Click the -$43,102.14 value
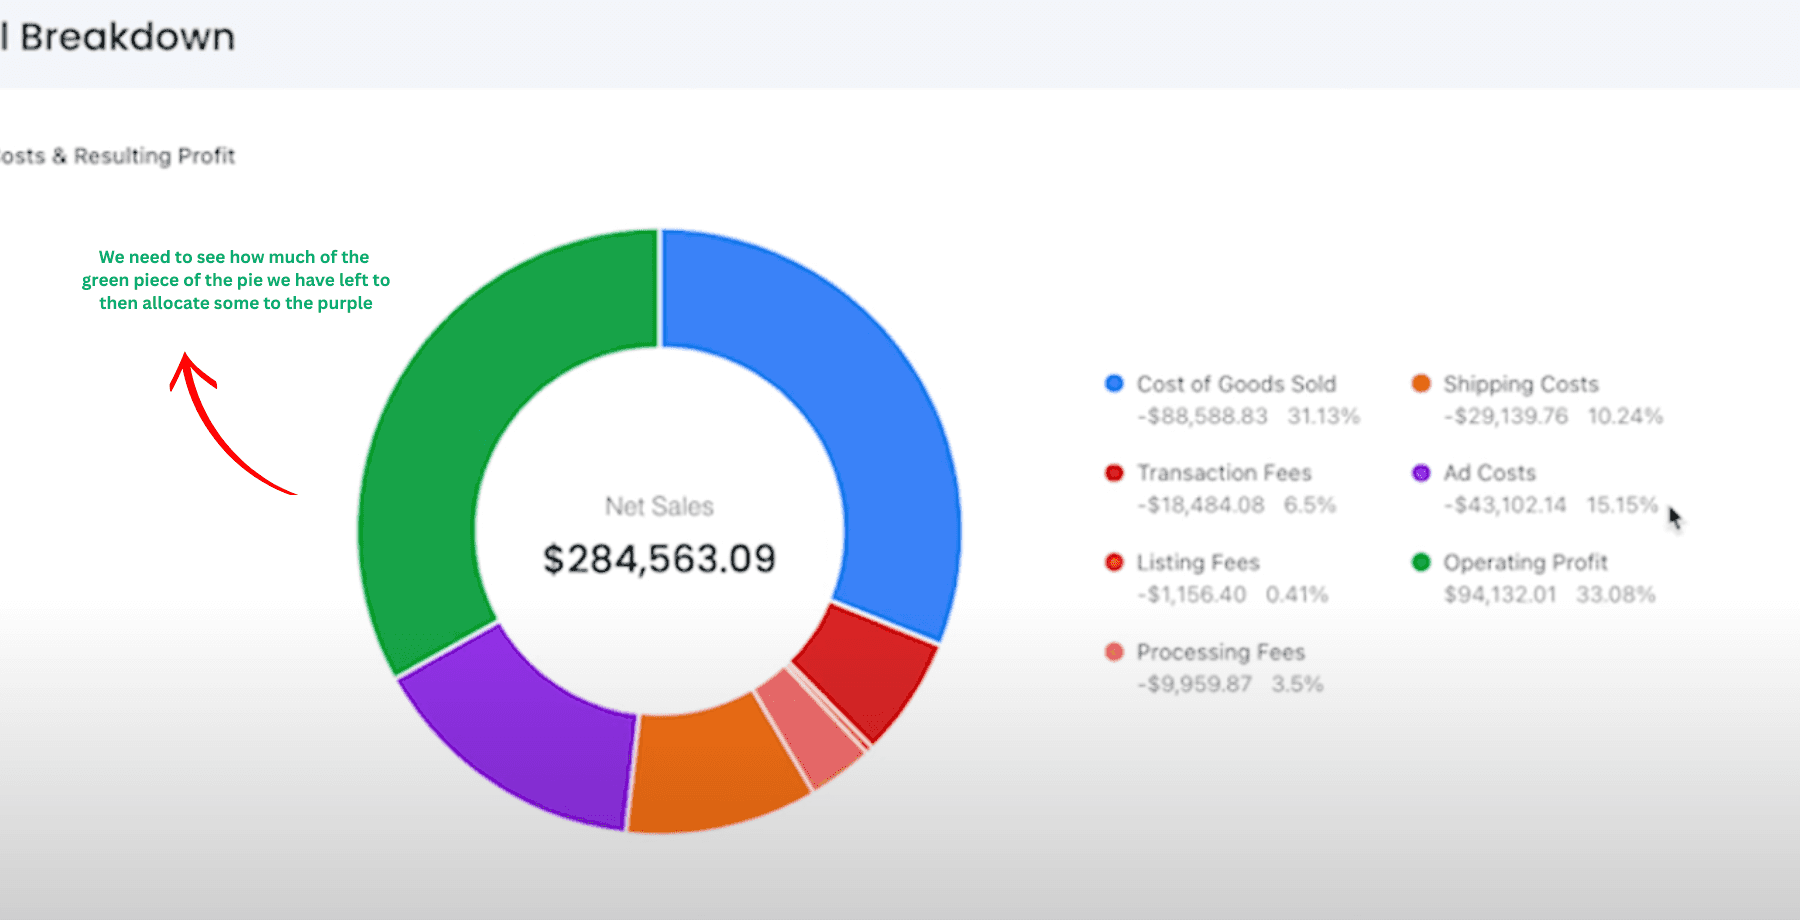The width and height of the screenshot is (1800, 920). pyautogui.click(x=1505, y=505)
